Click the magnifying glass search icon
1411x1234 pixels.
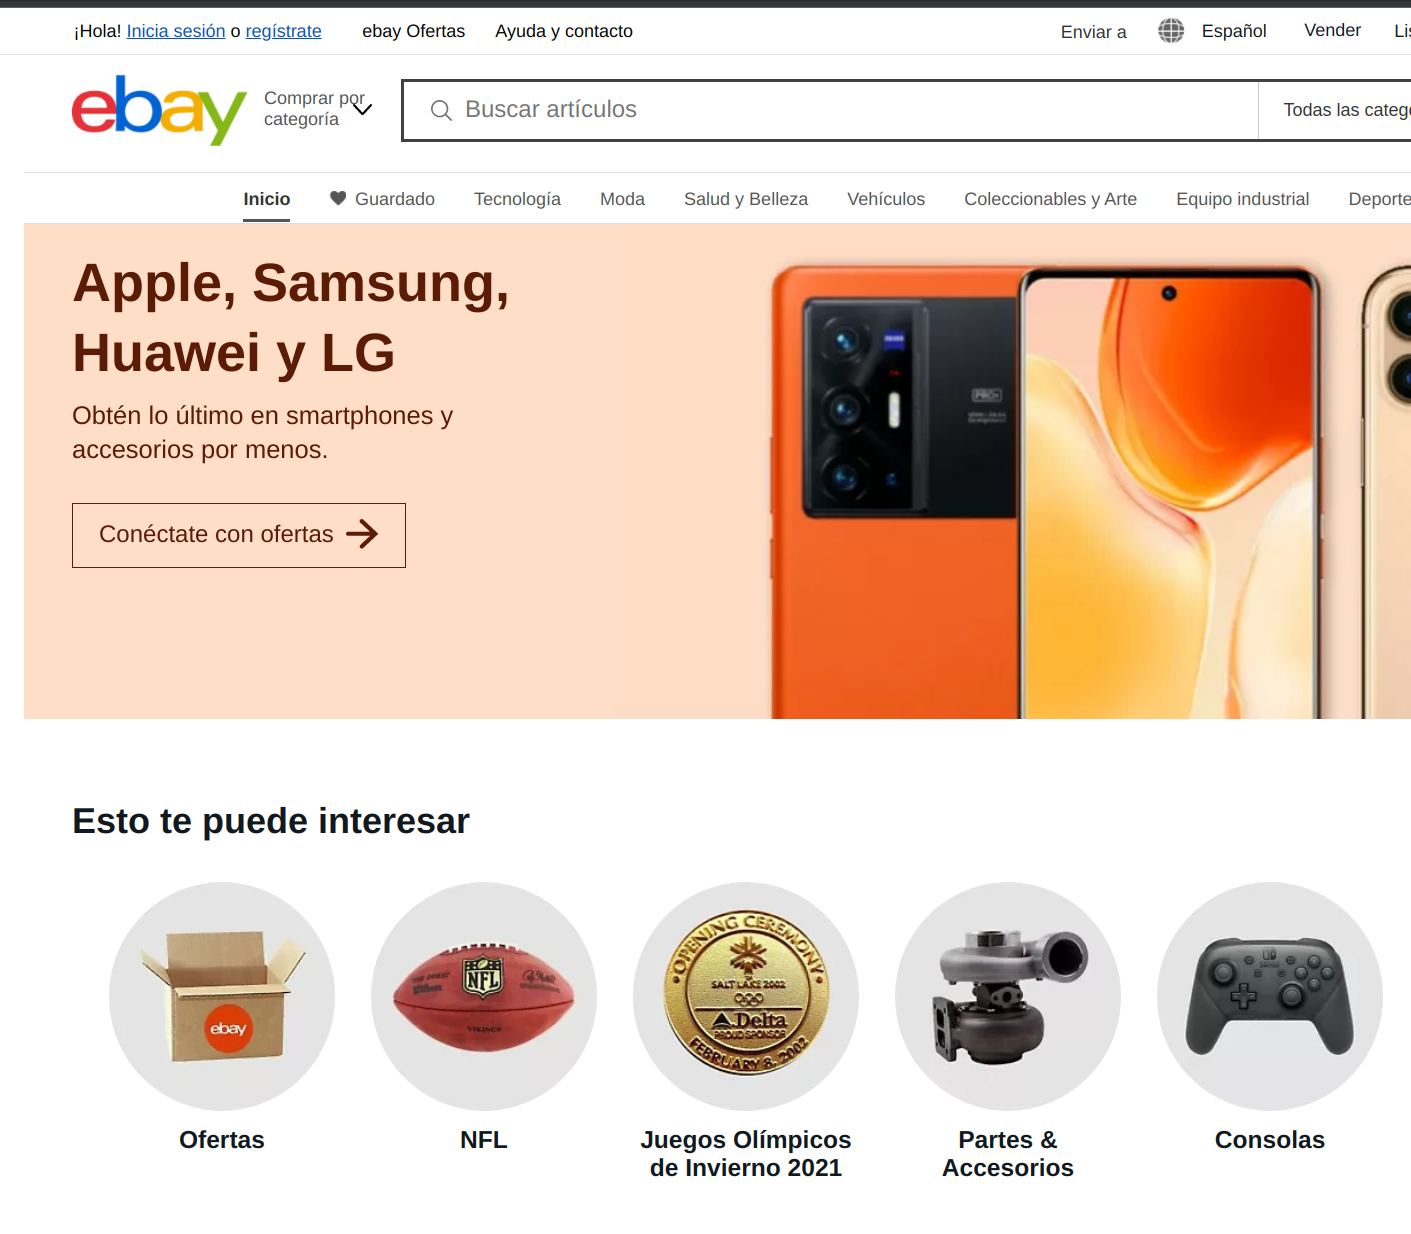pos(441,110)
